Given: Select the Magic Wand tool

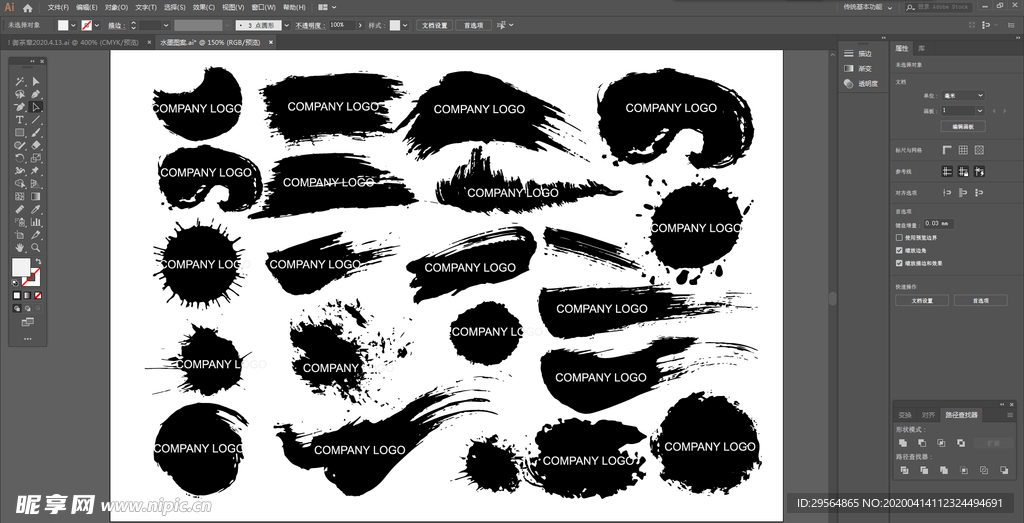Looking at the screenshot, I should 19,82.
